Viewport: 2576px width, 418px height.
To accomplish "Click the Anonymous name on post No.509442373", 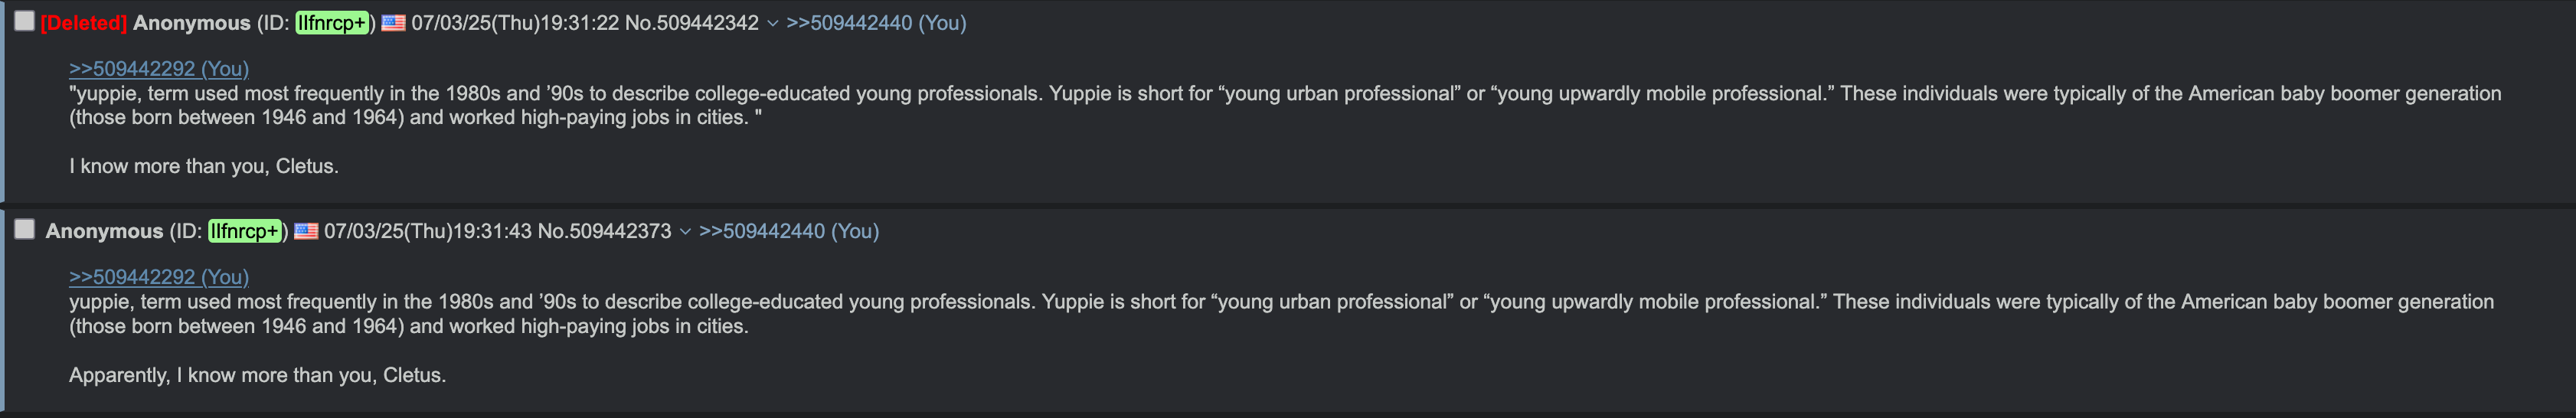I will click(104, 231).
